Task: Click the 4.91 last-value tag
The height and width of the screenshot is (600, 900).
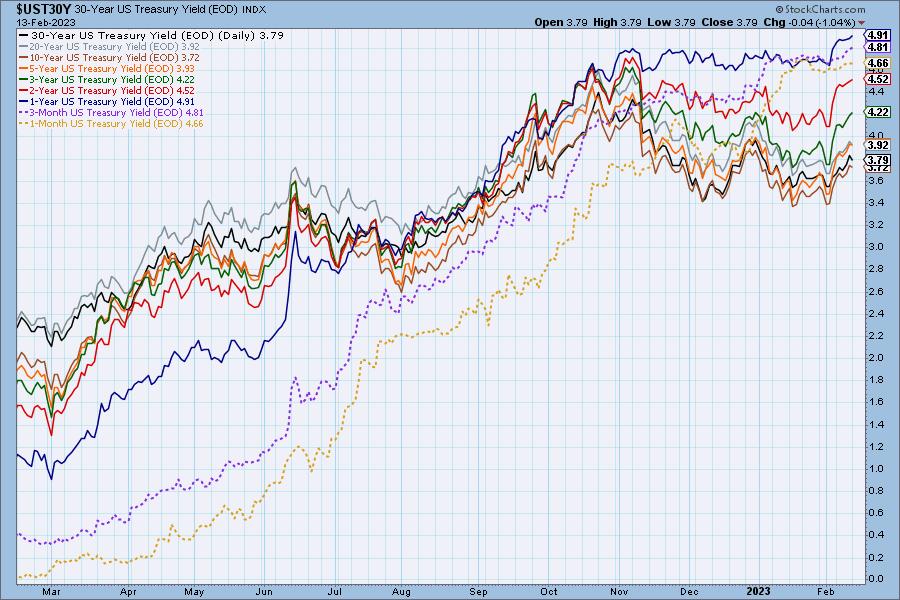Action: point(879,35)
